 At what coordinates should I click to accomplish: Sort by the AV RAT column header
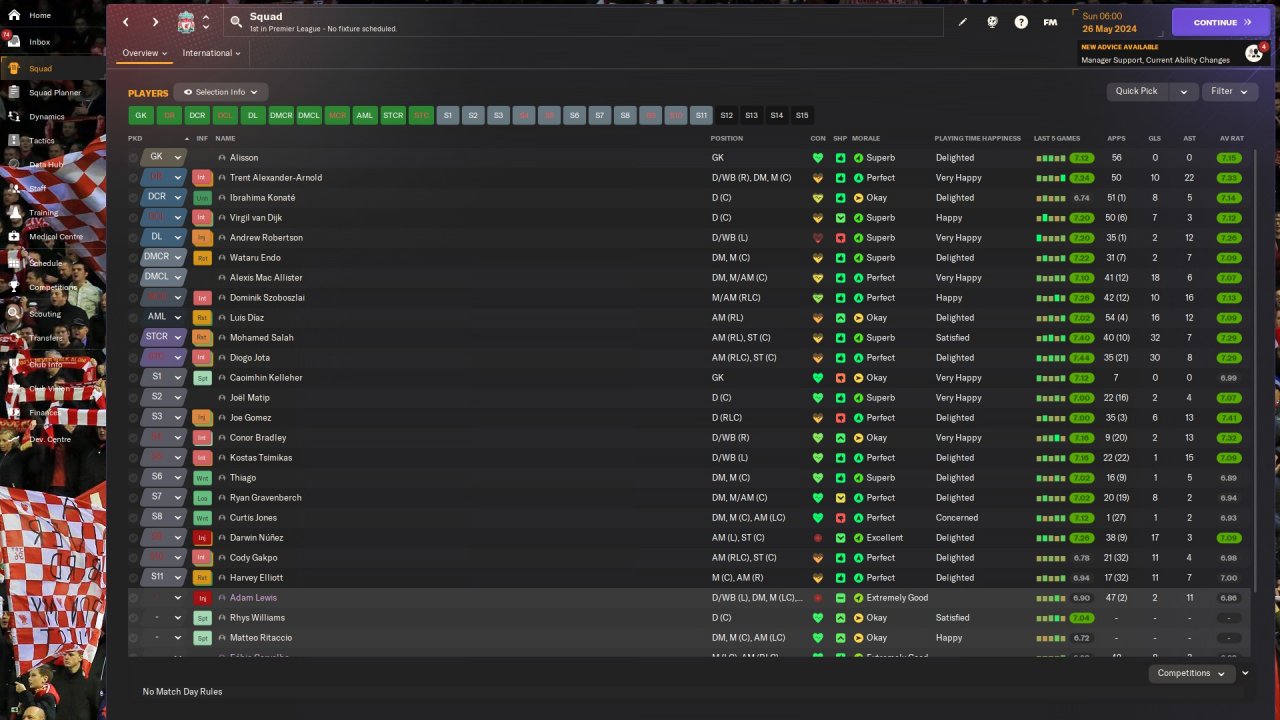pyautogui.click(x=1231, y=138)
